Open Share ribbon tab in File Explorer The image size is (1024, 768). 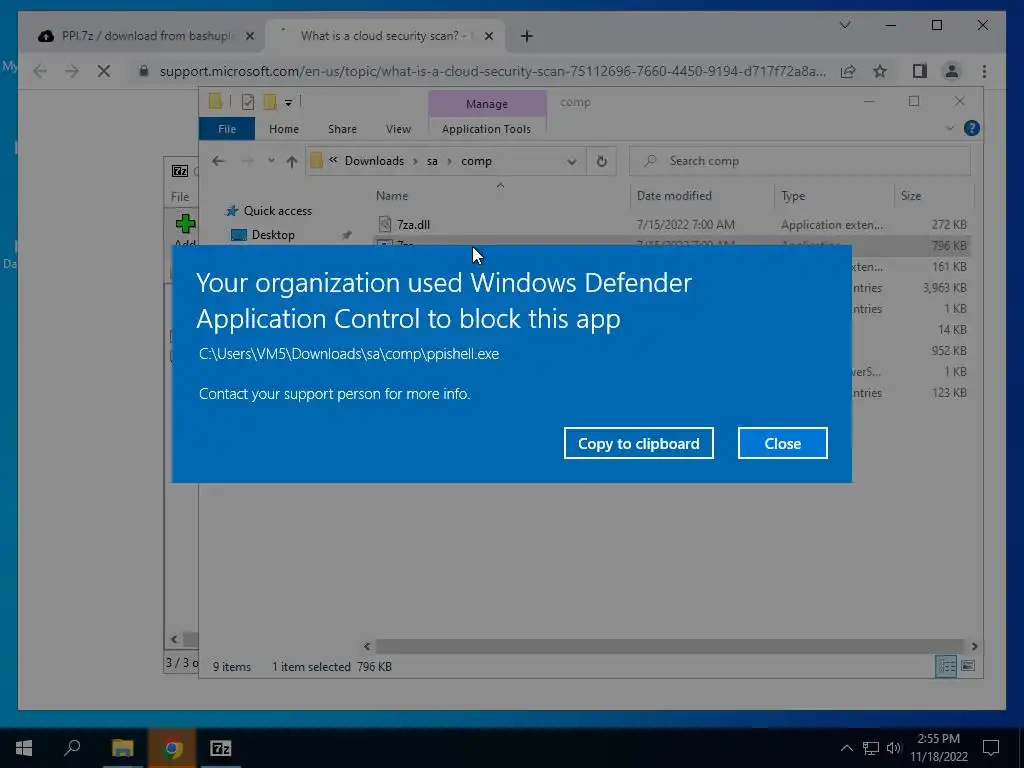[342, 129]
